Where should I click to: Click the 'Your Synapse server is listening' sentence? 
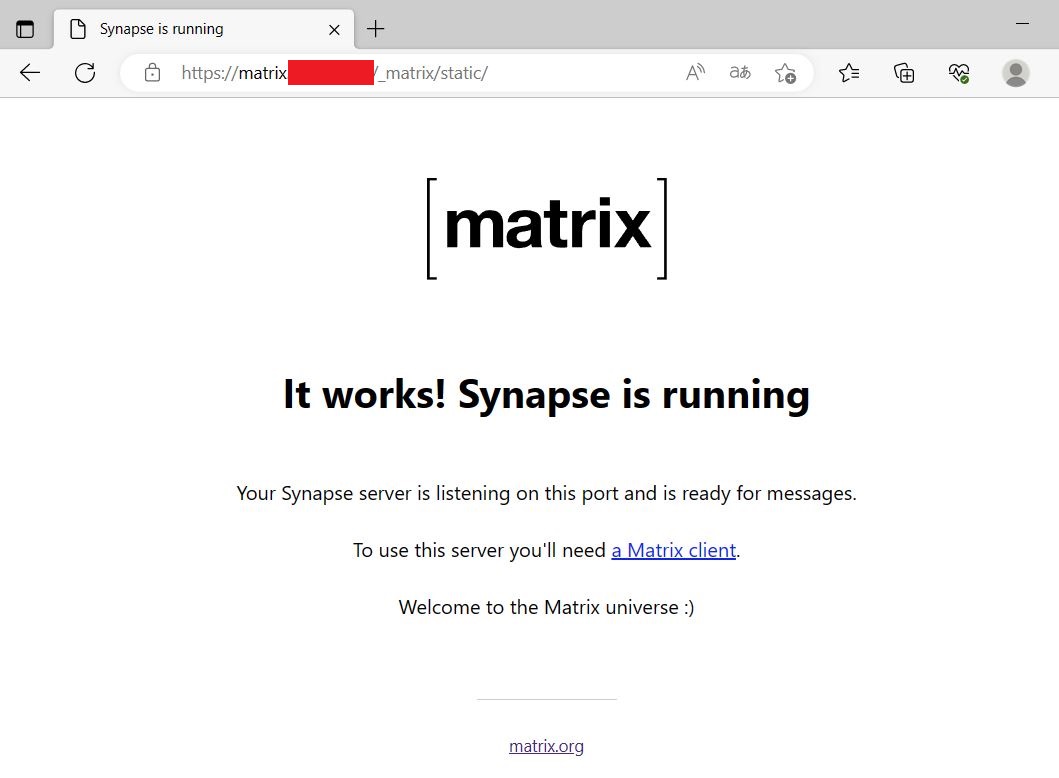546,494
